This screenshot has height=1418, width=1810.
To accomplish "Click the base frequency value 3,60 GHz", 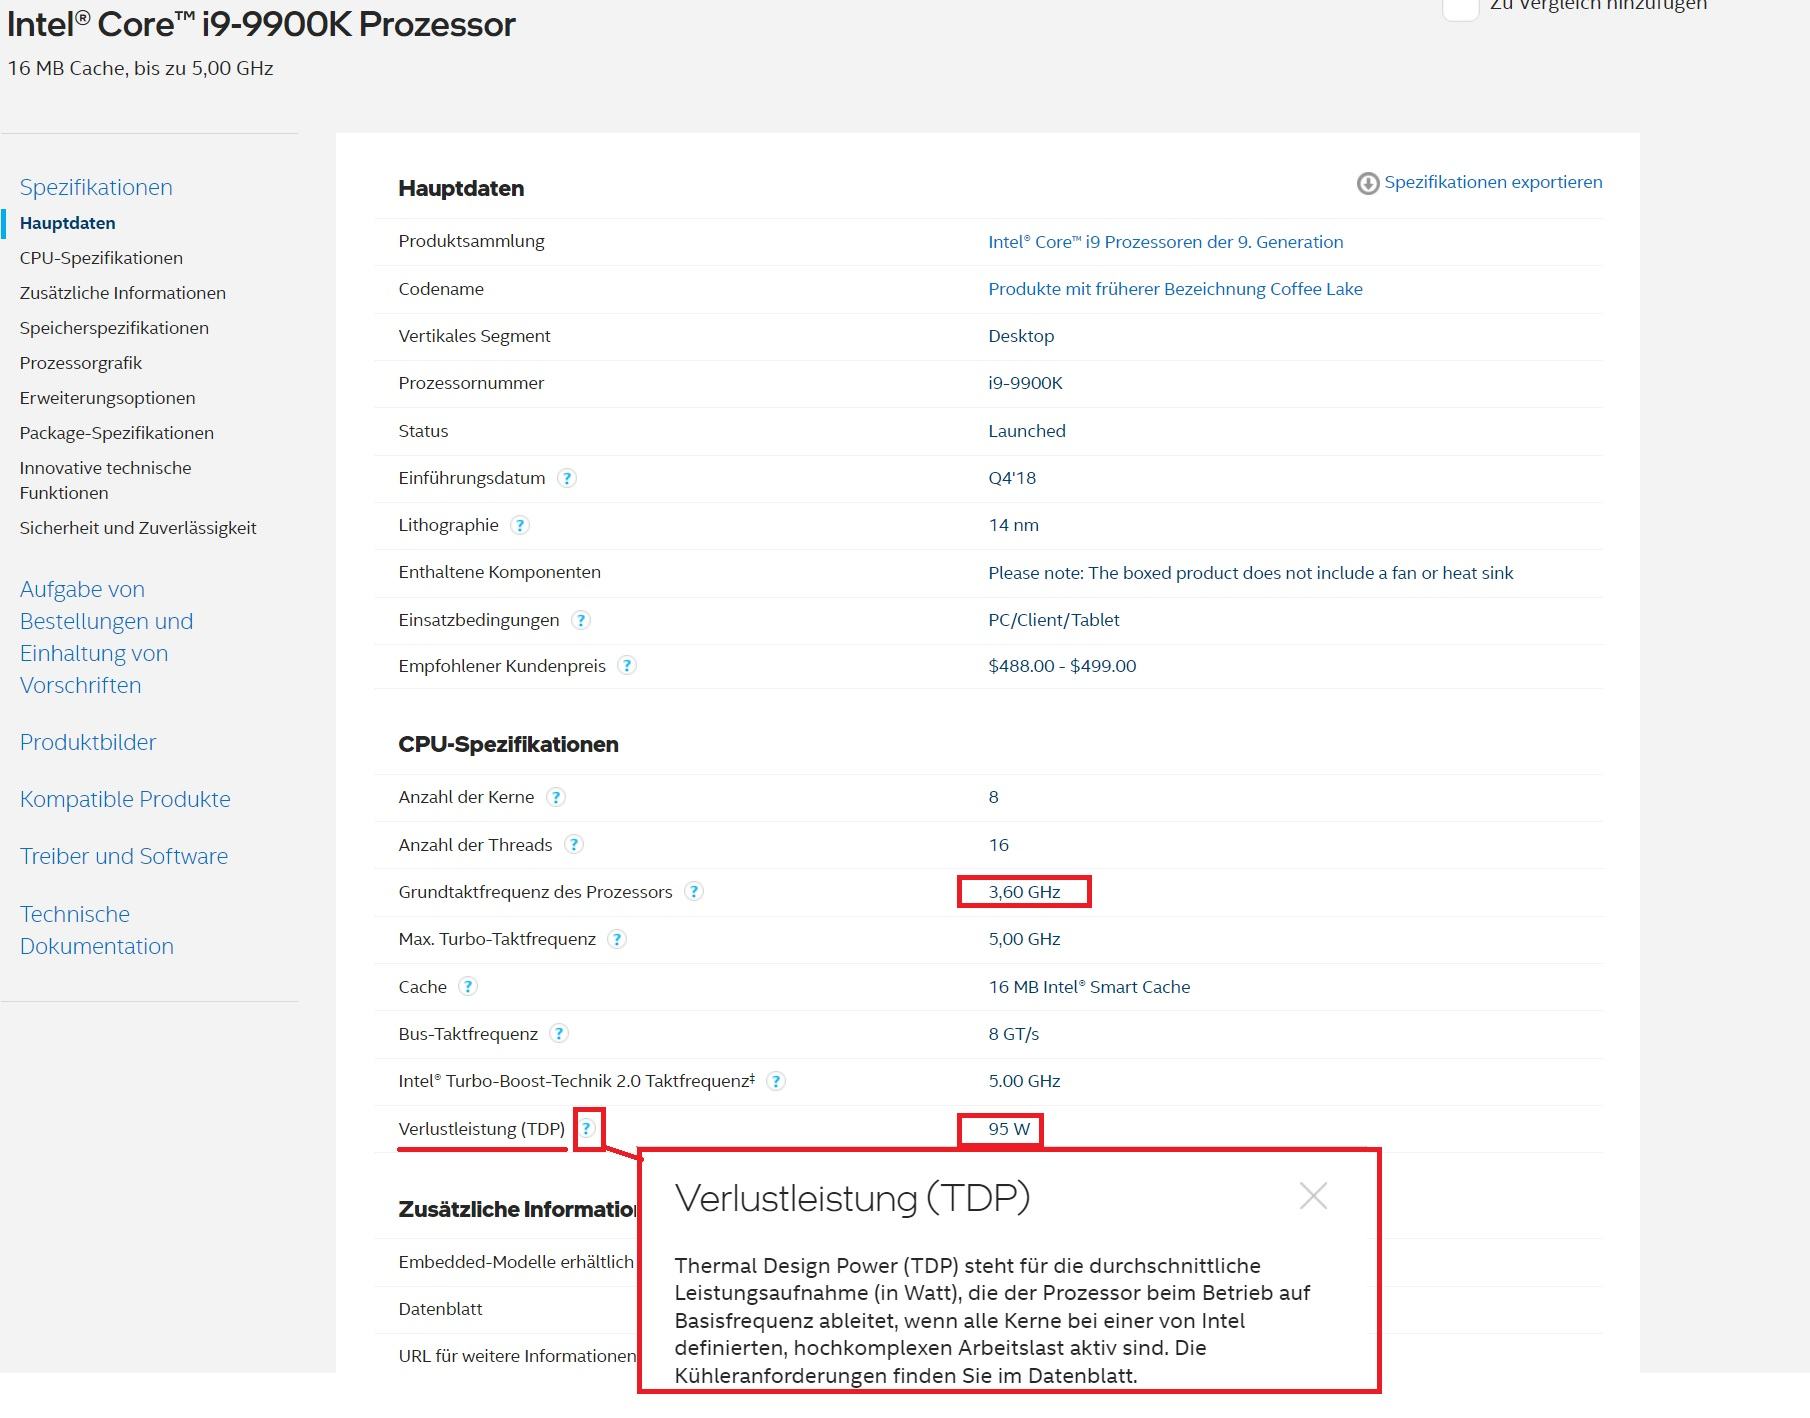I will pos(1025,892).
